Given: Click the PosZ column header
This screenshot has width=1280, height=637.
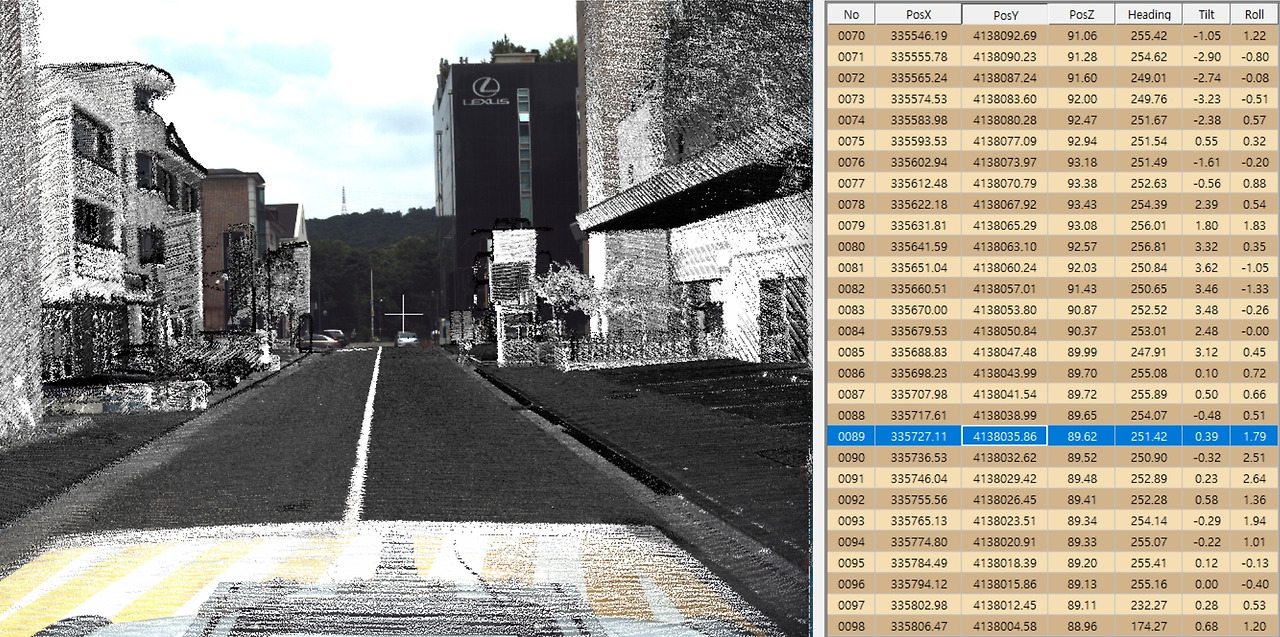Looking at the screenshot, I should coord(1081,14).
